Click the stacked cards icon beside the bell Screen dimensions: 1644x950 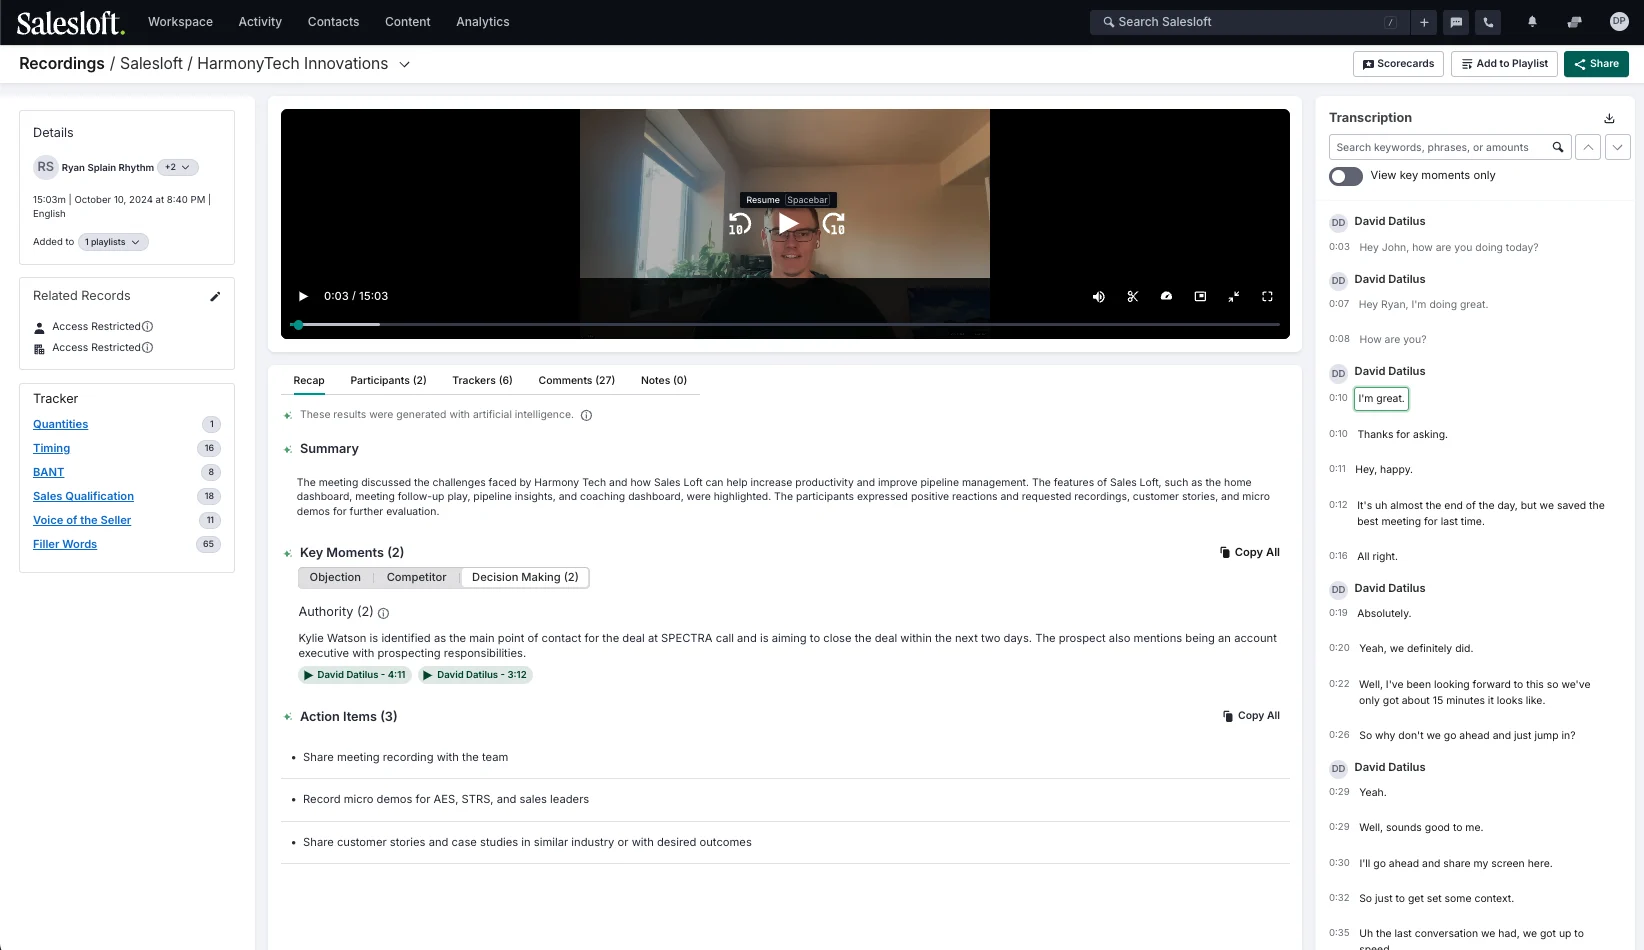[x=1574, y=22]
